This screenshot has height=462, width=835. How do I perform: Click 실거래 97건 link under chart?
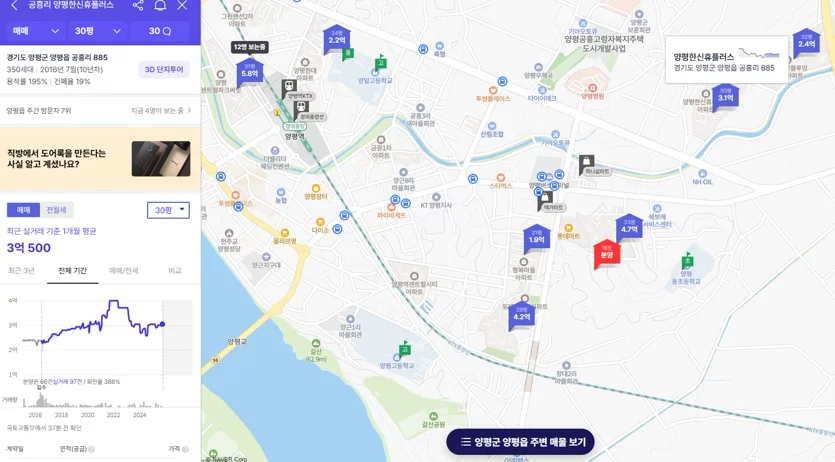[67, 382]
